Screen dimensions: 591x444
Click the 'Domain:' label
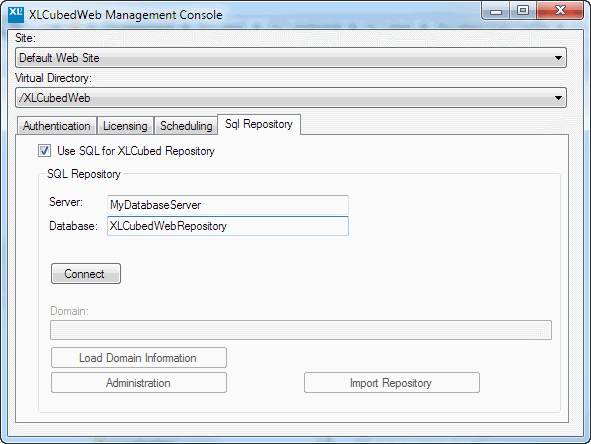[x=69, y=311]
